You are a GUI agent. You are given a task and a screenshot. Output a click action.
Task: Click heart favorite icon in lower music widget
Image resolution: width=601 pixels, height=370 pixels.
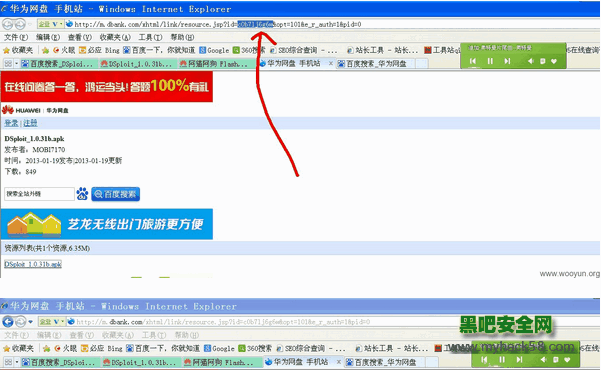(567, 360)
